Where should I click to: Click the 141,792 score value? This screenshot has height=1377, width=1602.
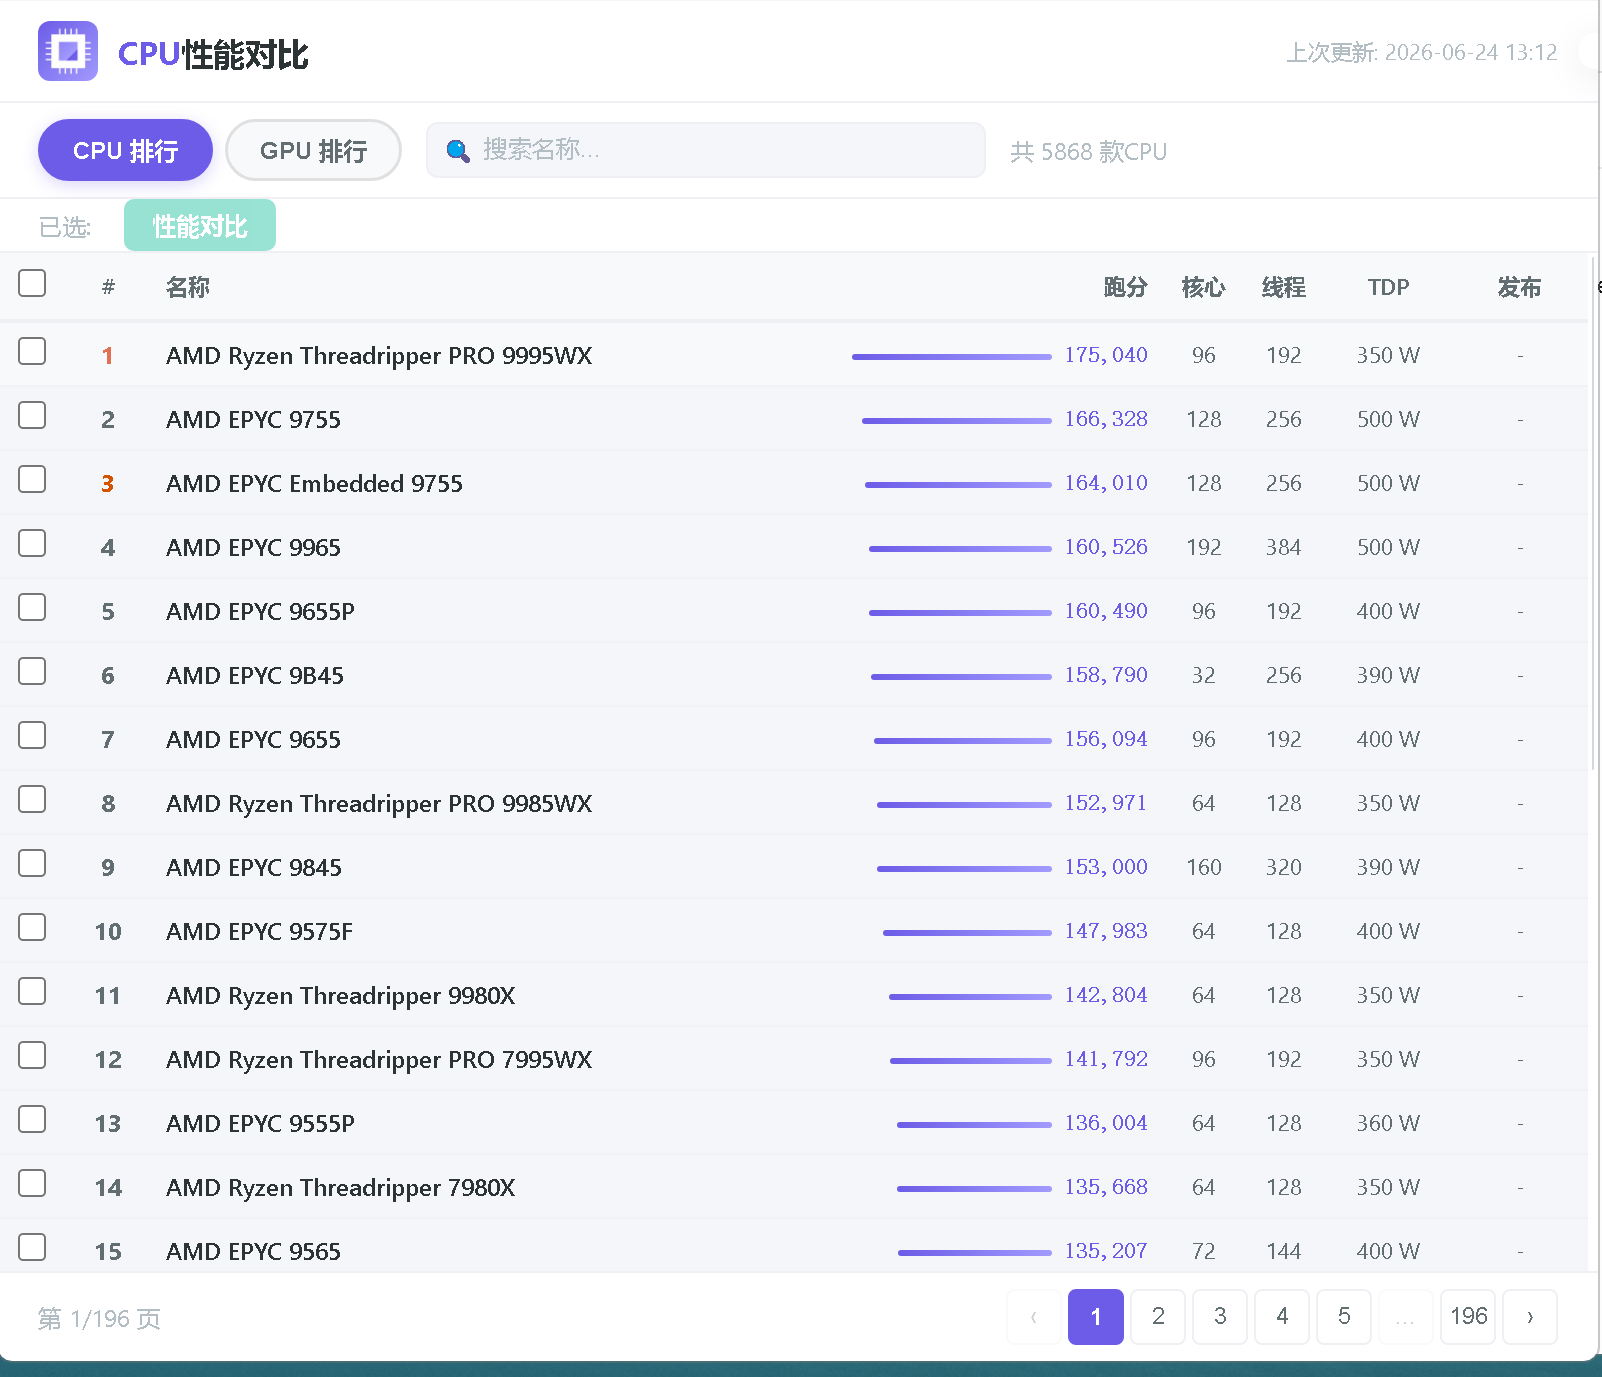tap(1106, 1059)
